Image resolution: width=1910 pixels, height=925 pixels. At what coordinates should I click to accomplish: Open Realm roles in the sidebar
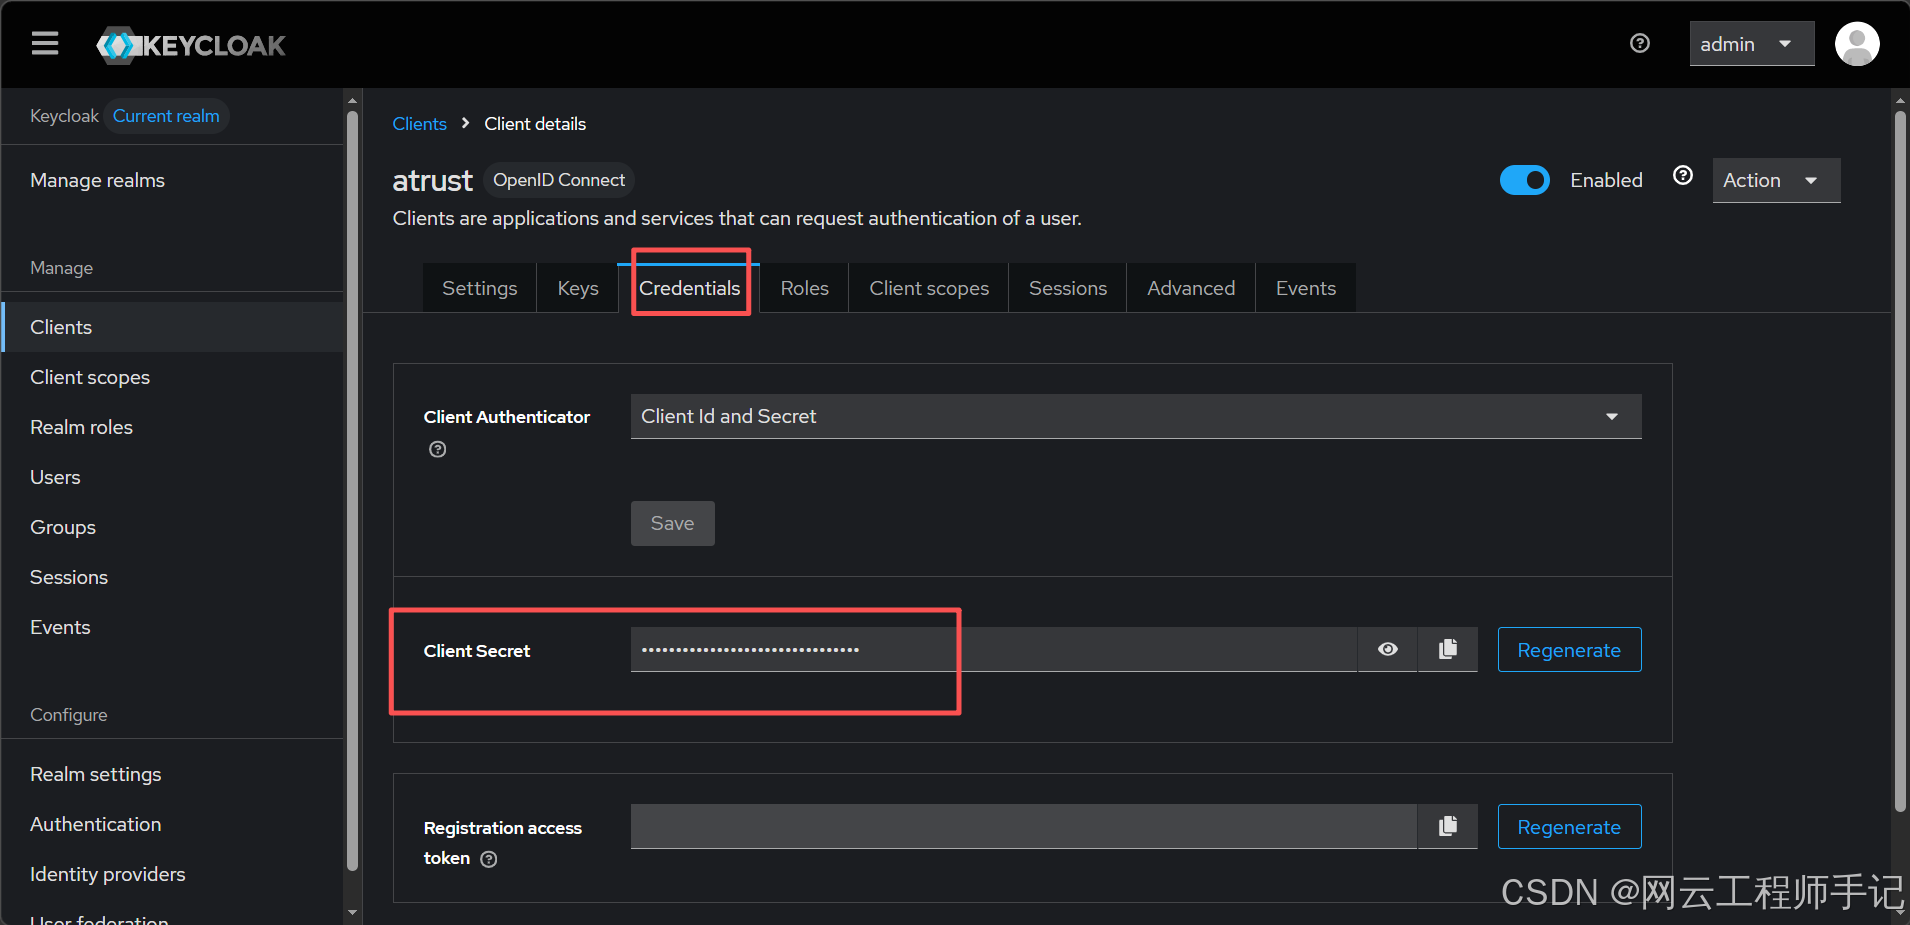tap(172, 427)
